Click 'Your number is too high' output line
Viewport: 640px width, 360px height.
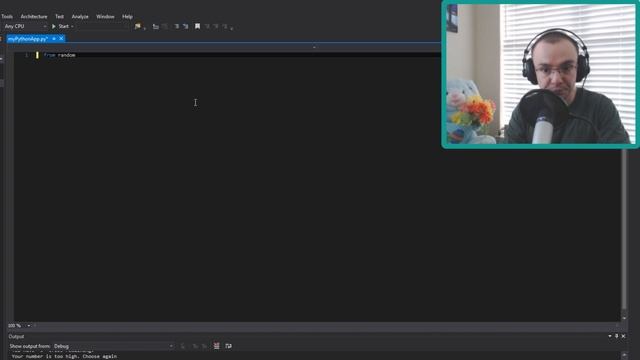coord(64,356)
